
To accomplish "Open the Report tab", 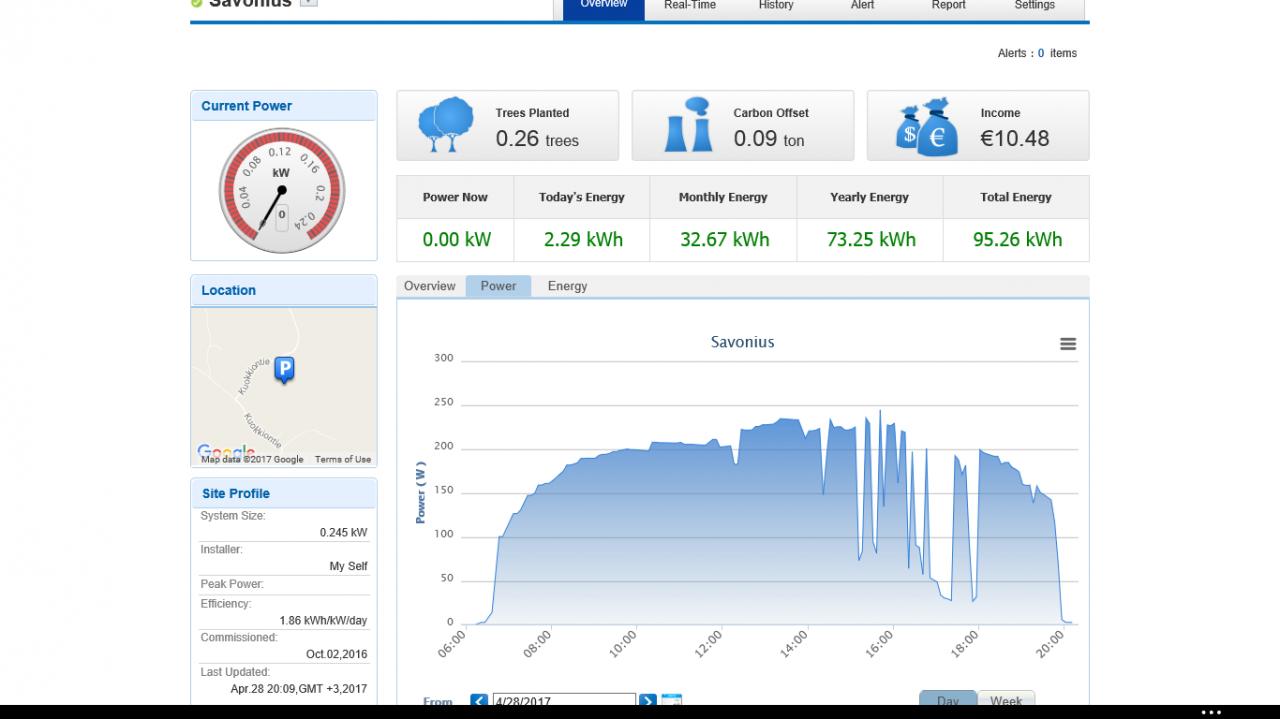I will tap(948, 6).
